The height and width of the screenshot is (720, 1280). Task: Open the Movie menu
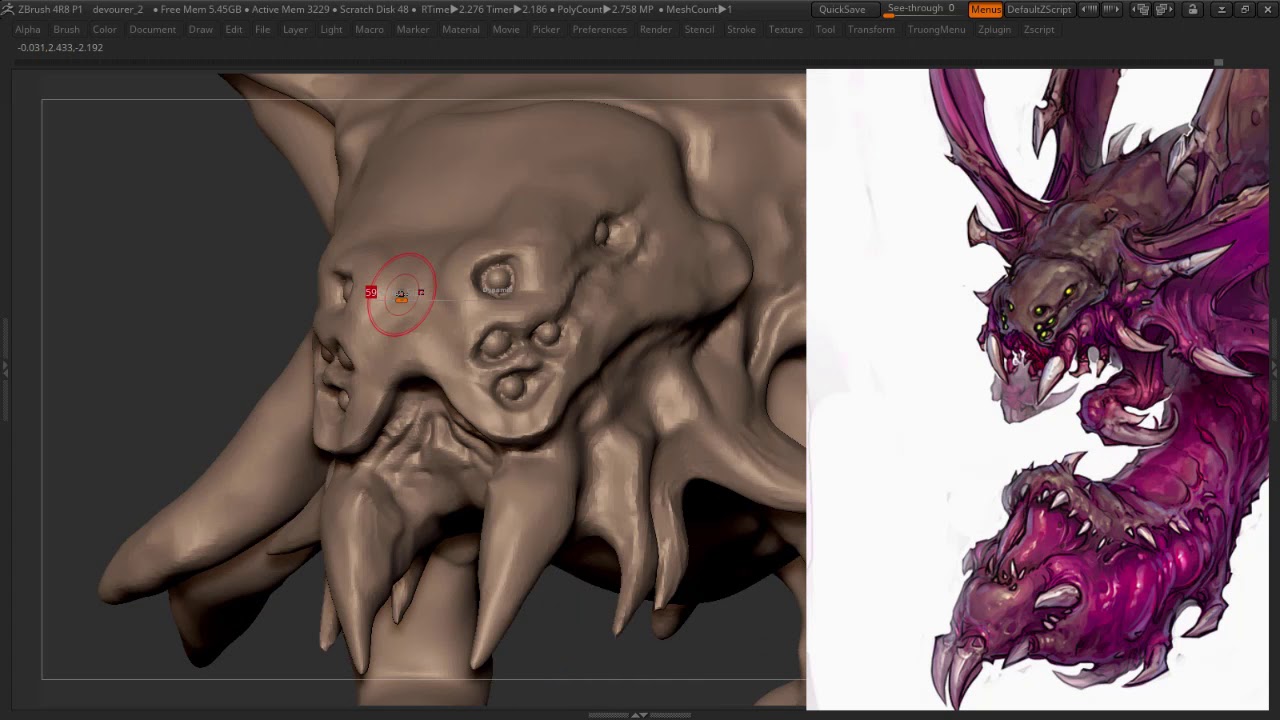(506, 29)
